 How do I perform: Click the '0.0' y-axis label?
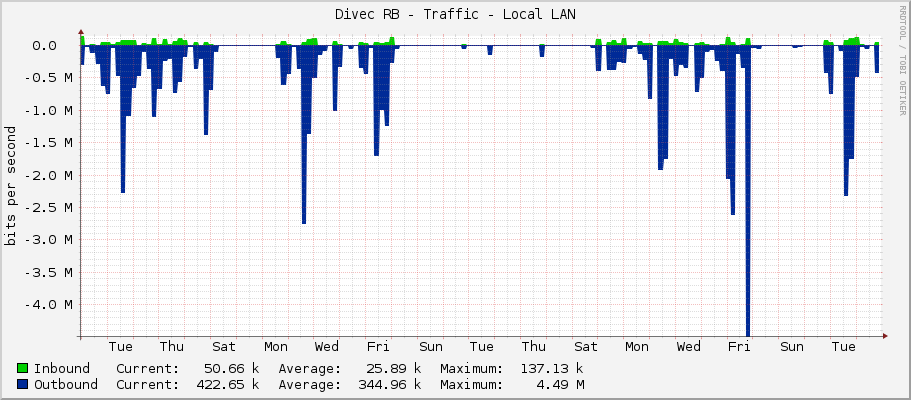[44, 45]
